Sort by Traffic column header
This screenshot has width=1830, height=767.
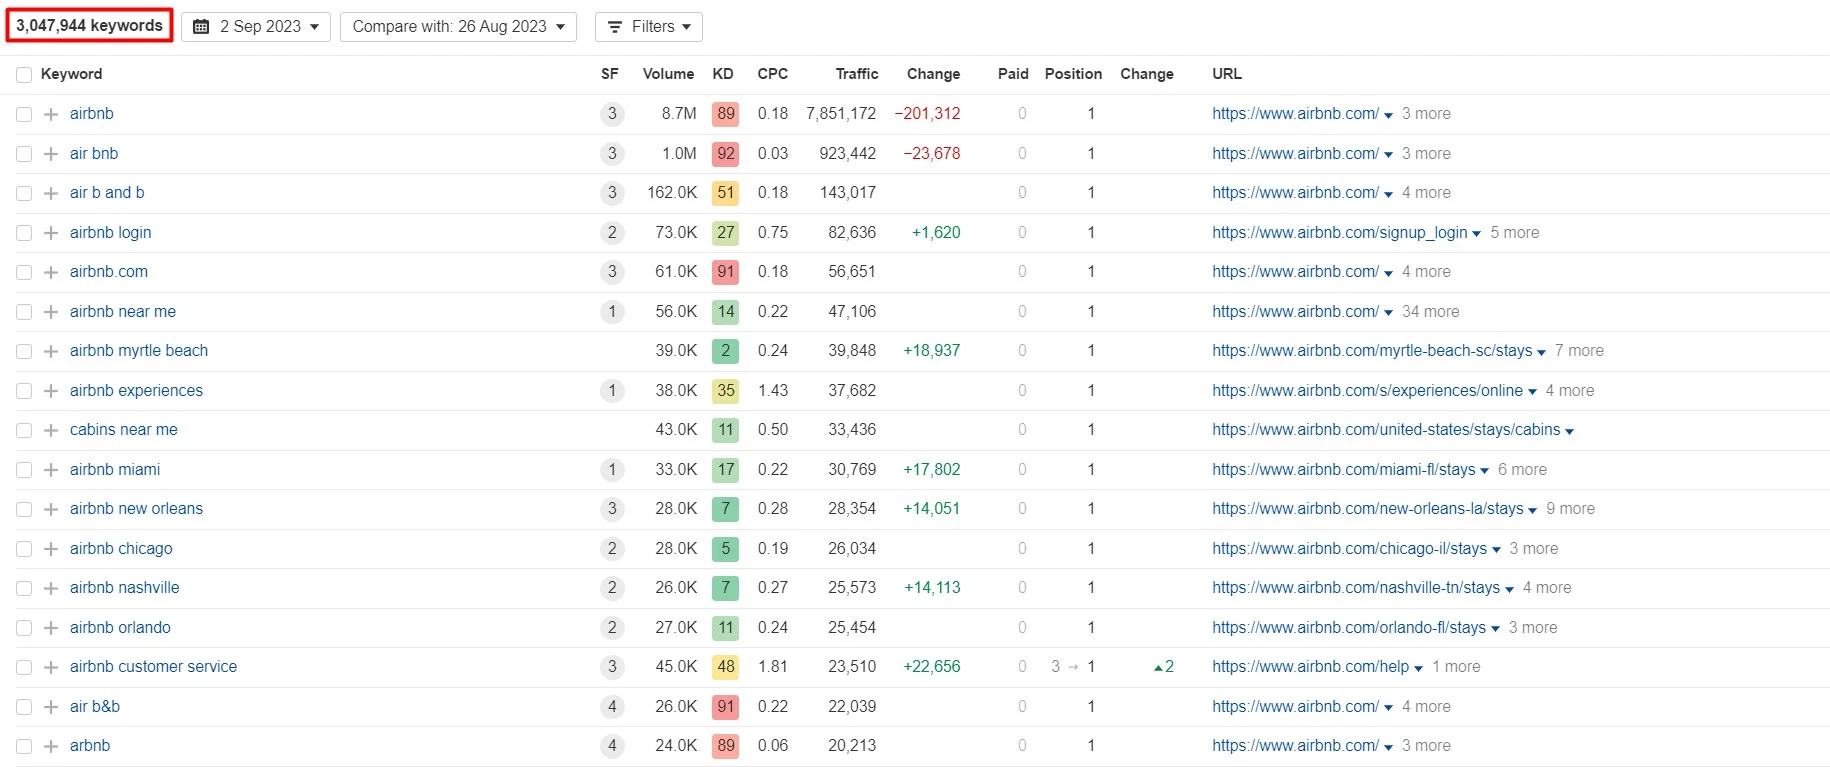point(857,74)
